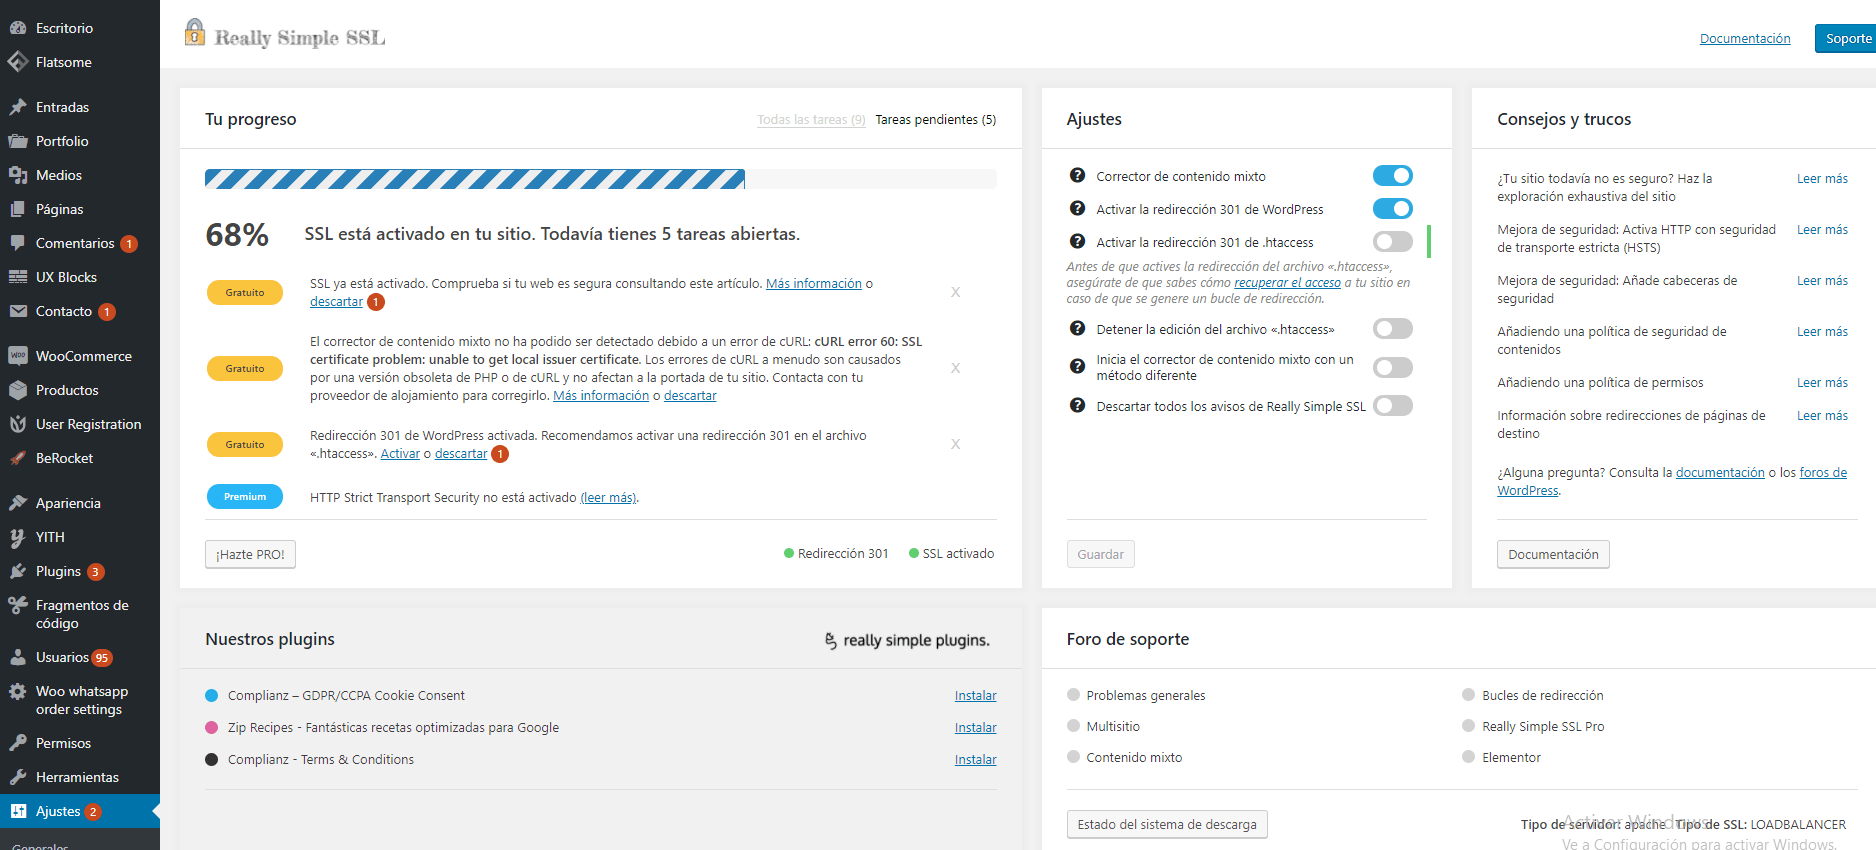Image resolution: width=1876 pixels, height=850 pixels.
Task: Enable Detener la edición del archivo .htaccess
Action: [x=1392, y=328]
